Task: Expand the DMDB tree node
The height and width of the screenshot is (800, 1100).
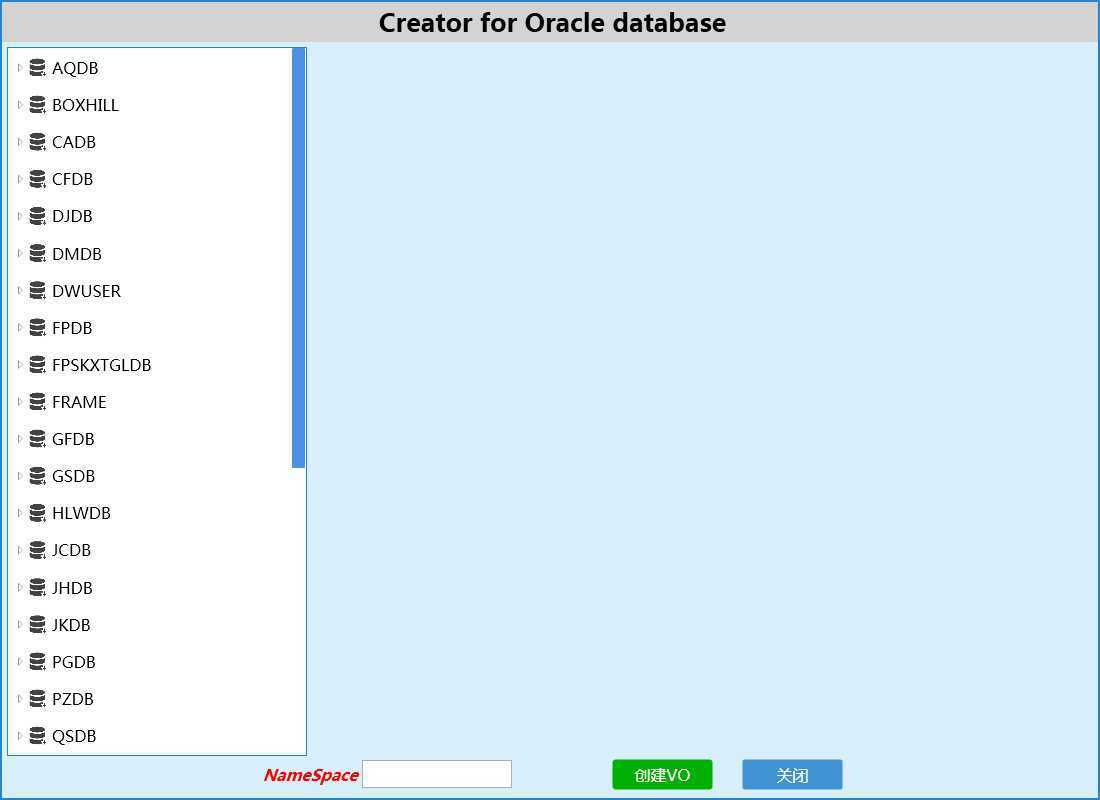Action: coord(20,254)
